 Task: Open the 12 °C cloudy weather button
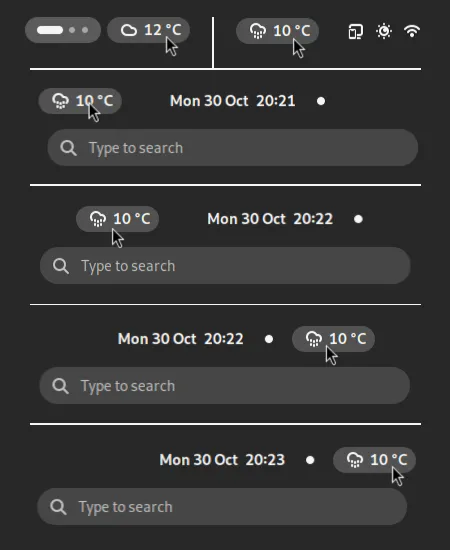[x=148, y=30]
